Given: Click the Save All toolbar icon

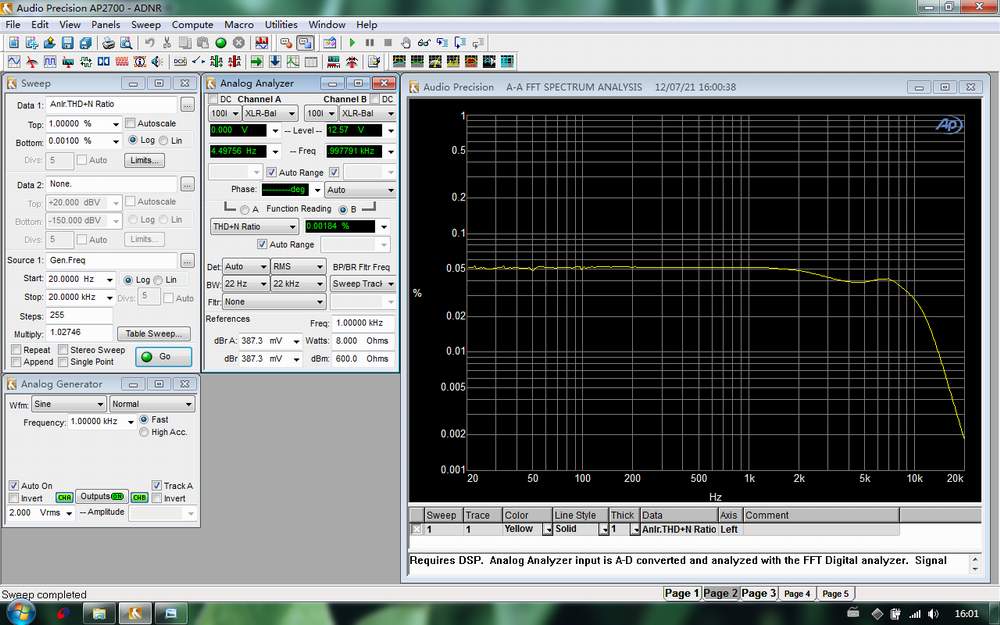Looking at the screenshot, I should coord(86,43).
